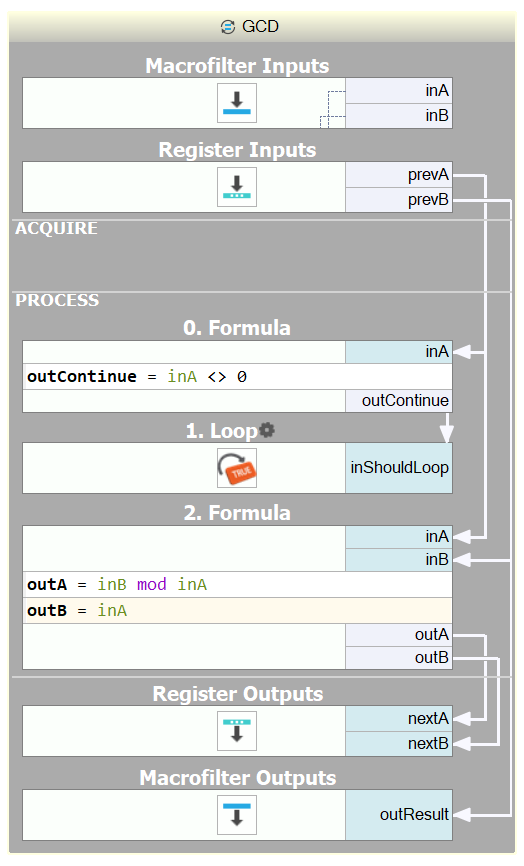Click the Register Inputs block icon
Viewport: 524px width, 866px height.
pos(236,187)
